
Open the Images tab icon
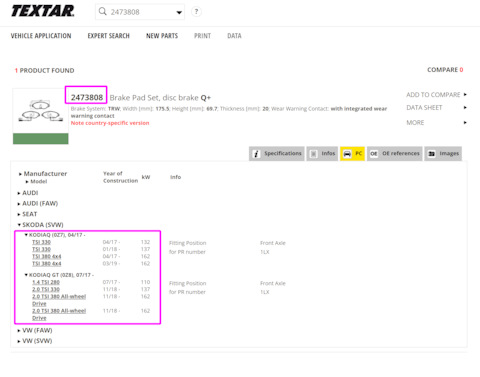pos(432,154)
